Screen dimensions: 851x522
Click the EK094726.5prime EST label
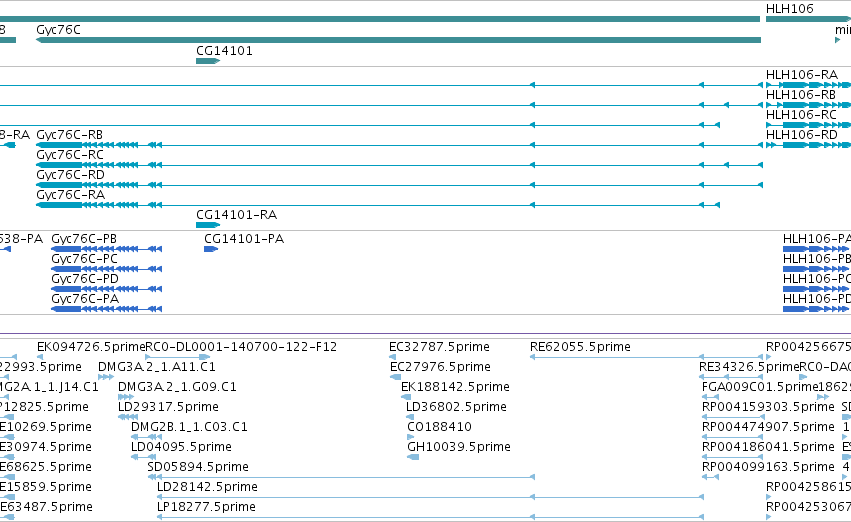91,347
